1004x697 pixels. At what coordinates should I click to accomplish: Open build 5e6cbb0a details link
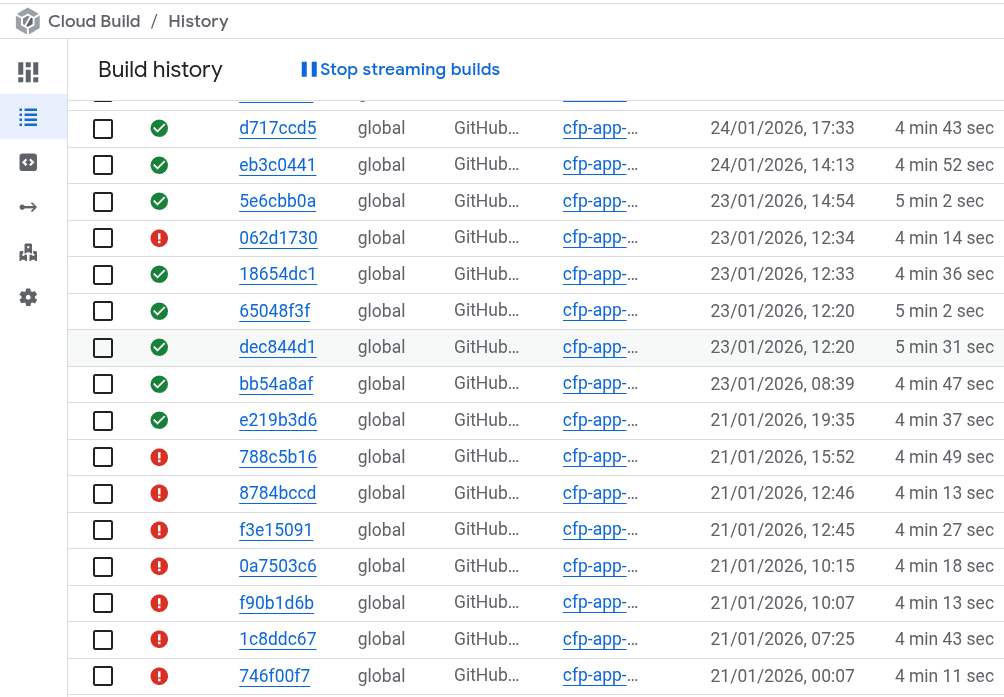point(277,201)
